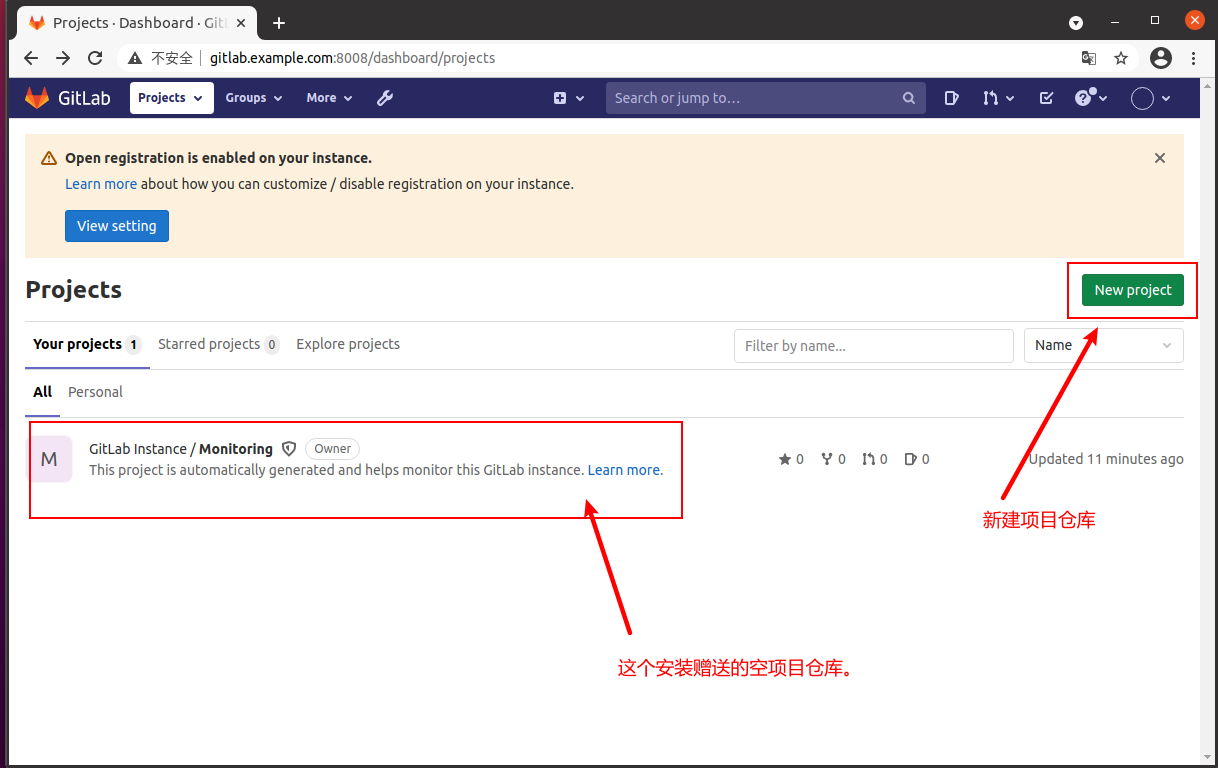This screenshot has width=1218, height=768.
Task: Click the Monitoring project M avatar
Action: click(49, 459)
